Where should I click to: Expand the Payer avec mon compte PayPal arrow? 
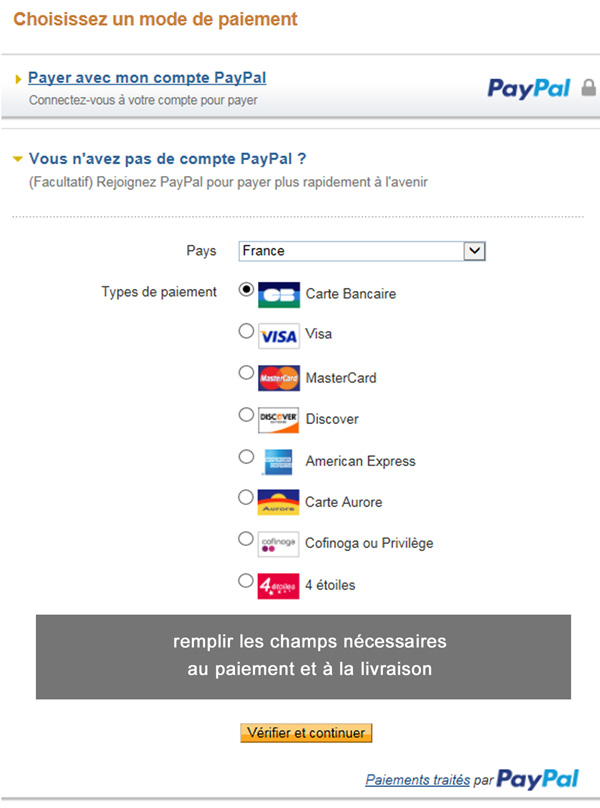[19, 79]
